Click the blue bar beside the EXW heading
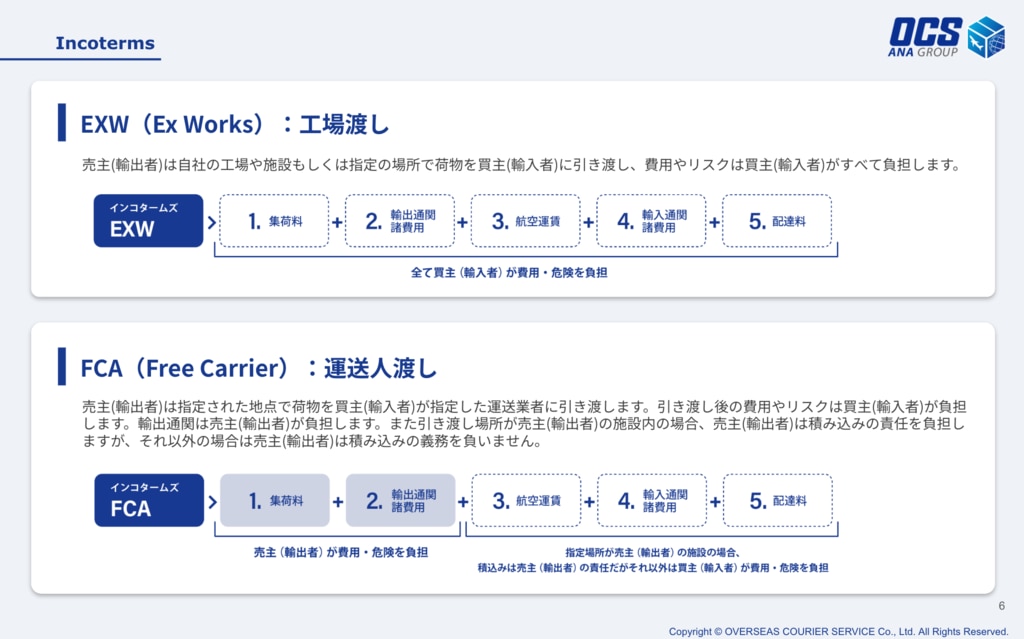 coord(62,123)
